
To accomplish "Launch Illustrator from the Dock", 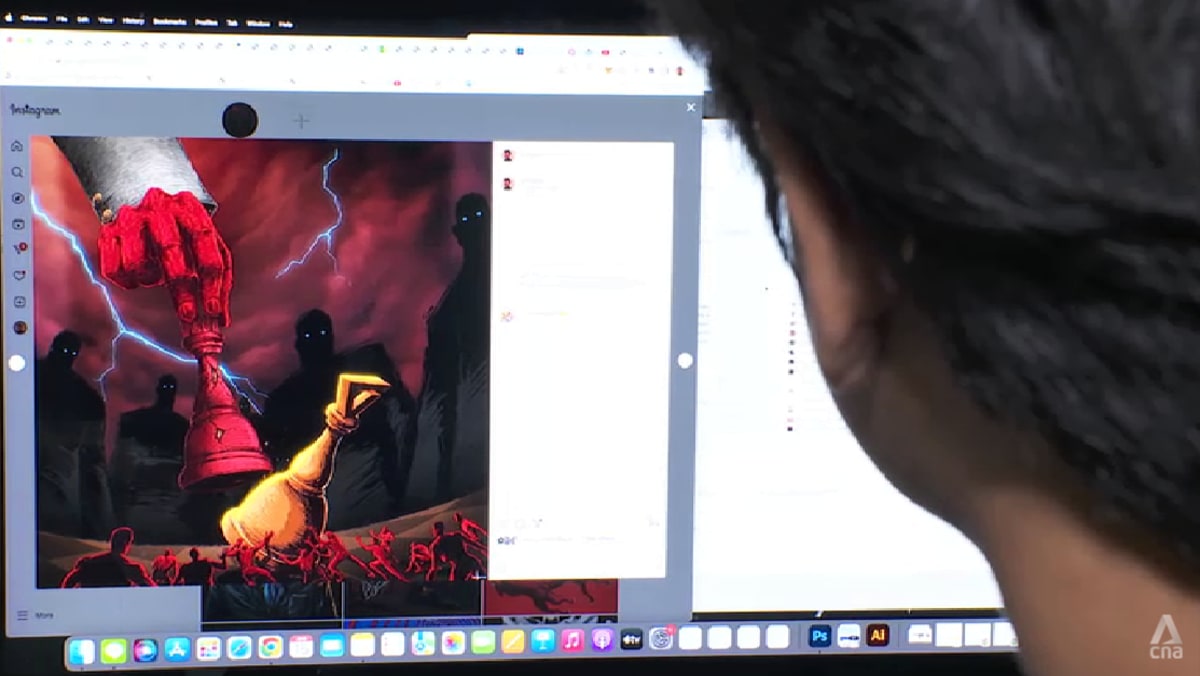I will tap(878, 636).
